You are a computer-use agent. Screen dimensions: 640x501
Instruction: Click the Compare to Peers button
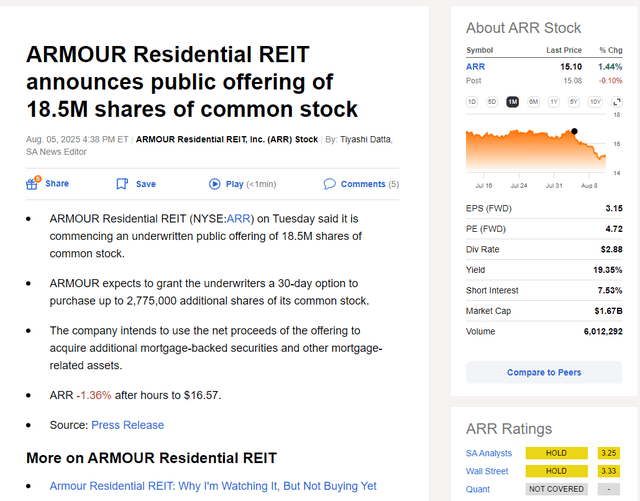coord(544,372)
